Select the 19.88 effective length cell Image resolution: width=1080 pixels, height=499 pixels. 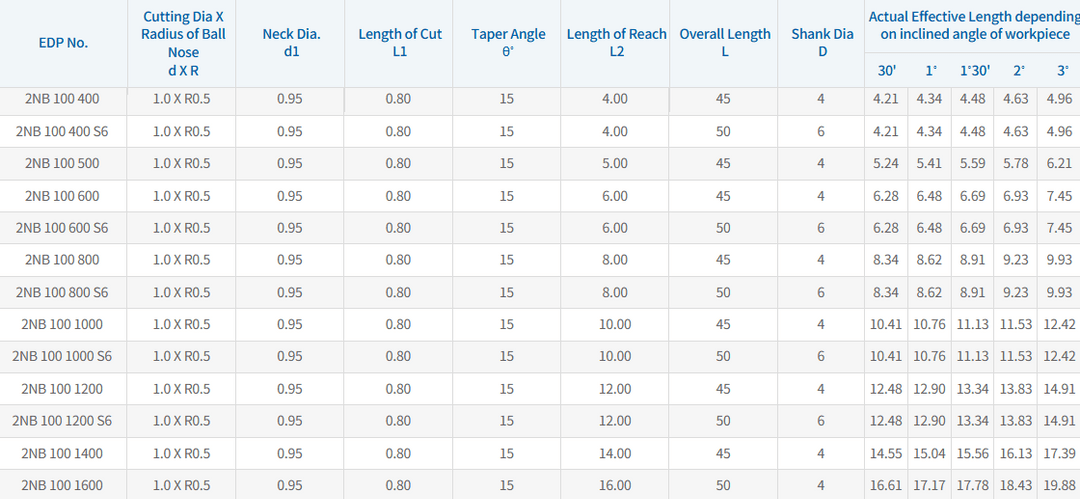(1059, 485)
